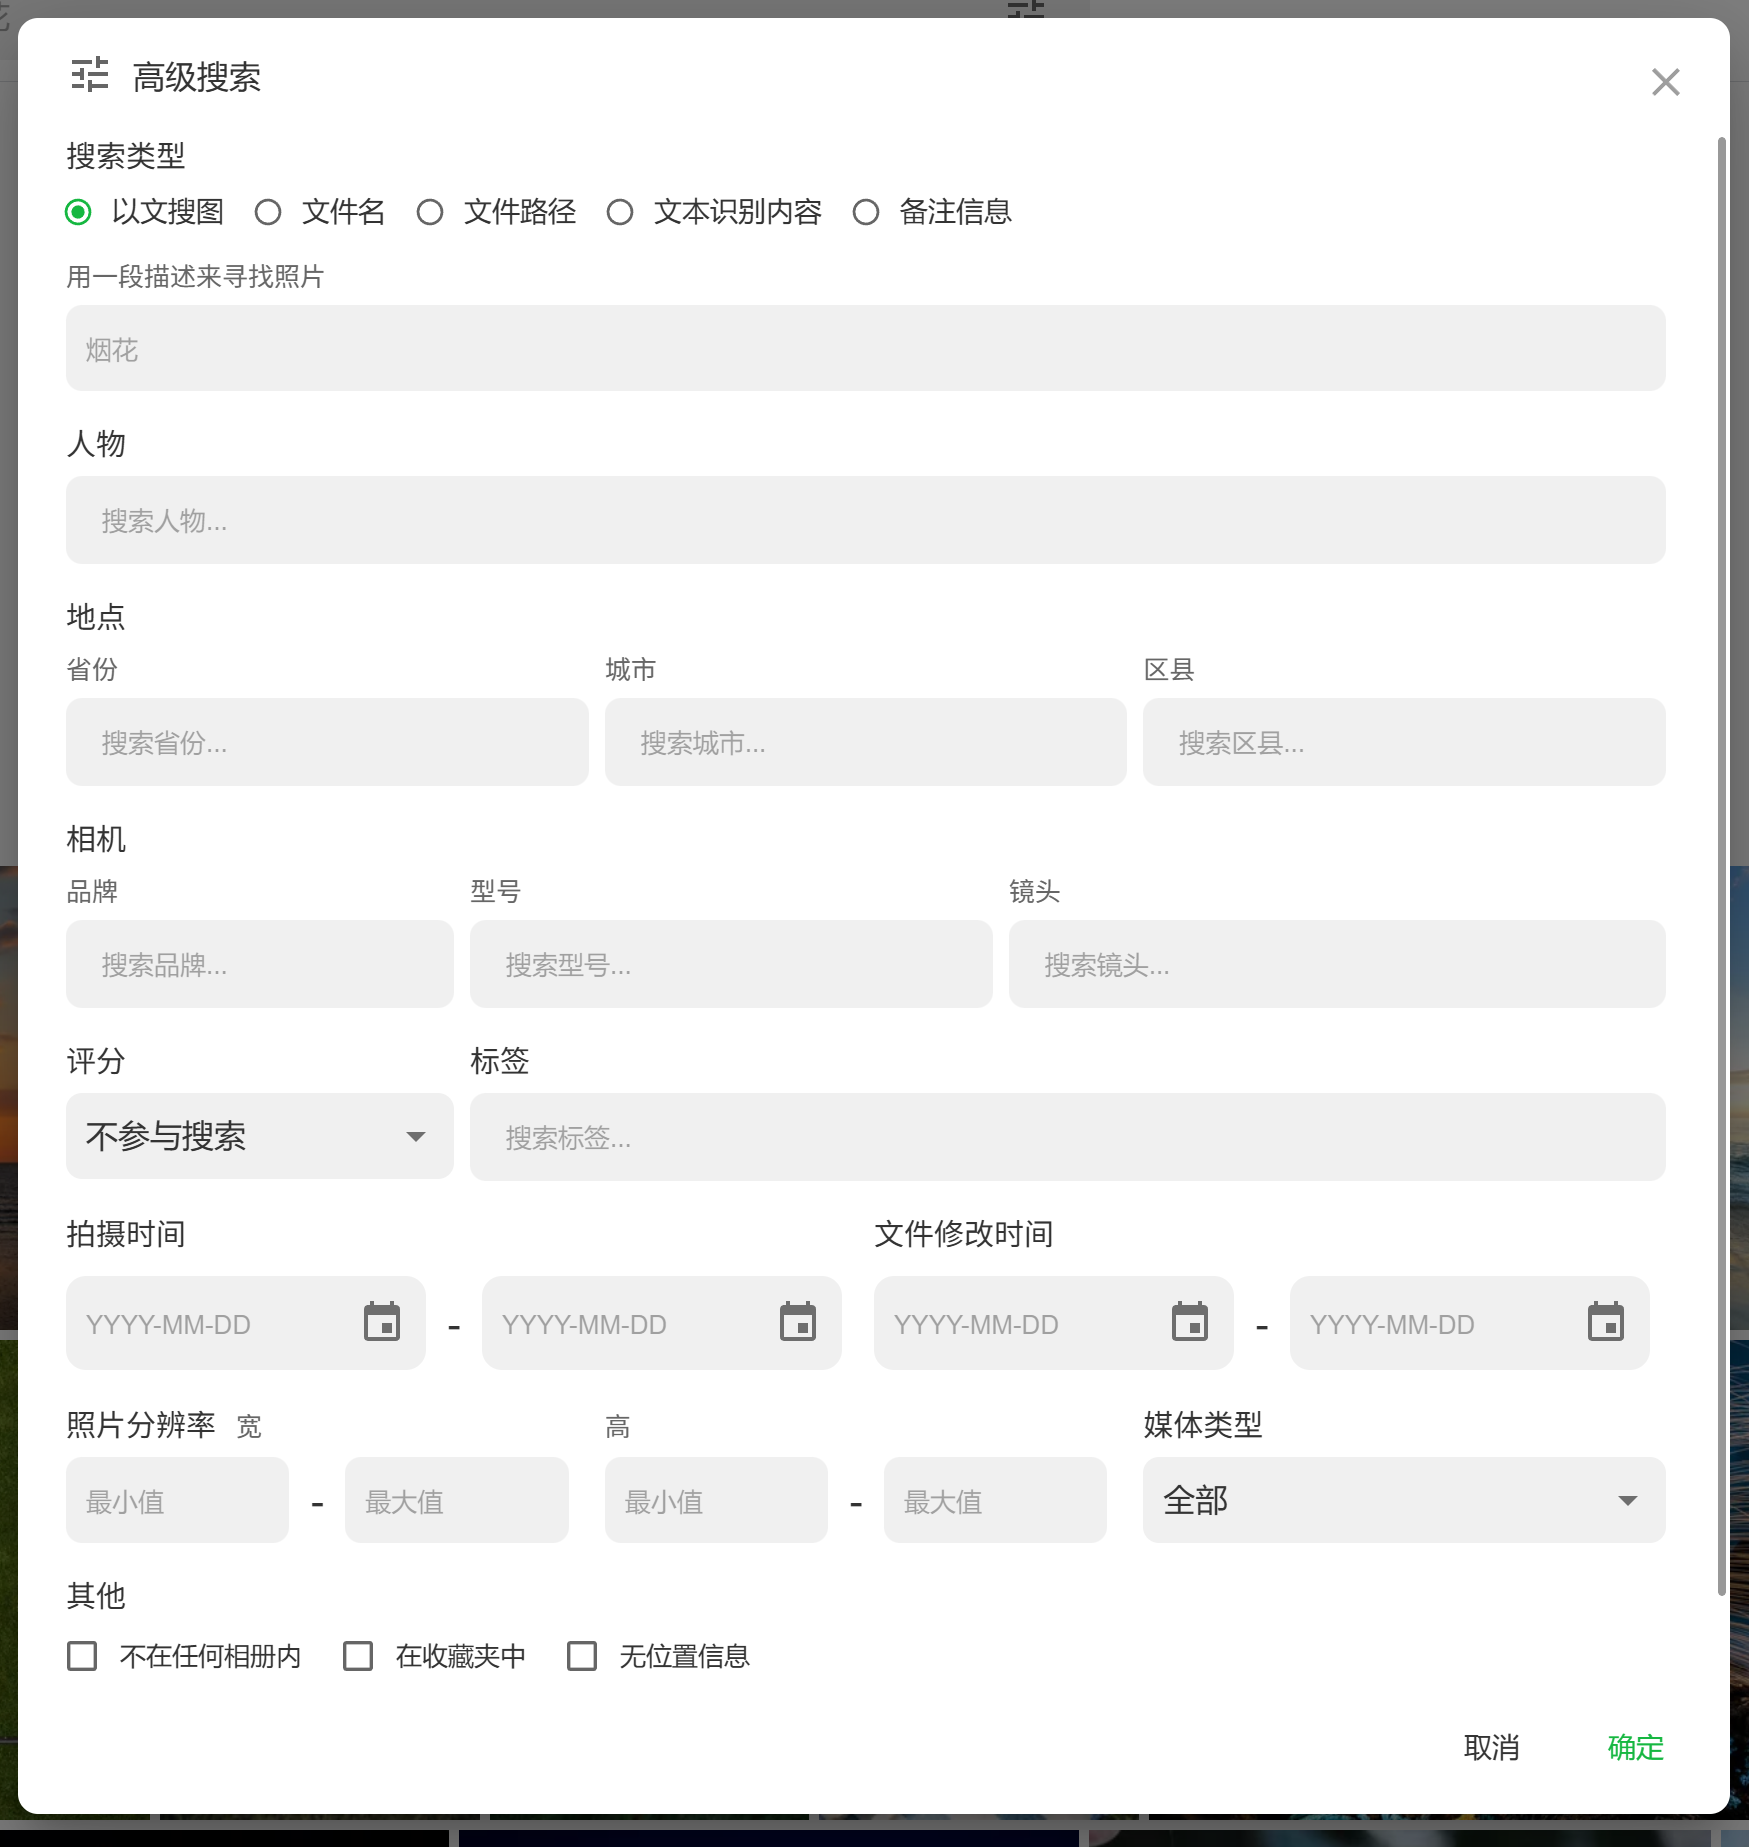Click 确定 to confirm search
The height and width of the screenshot is (1847, 1749).
(1635, 1747)
